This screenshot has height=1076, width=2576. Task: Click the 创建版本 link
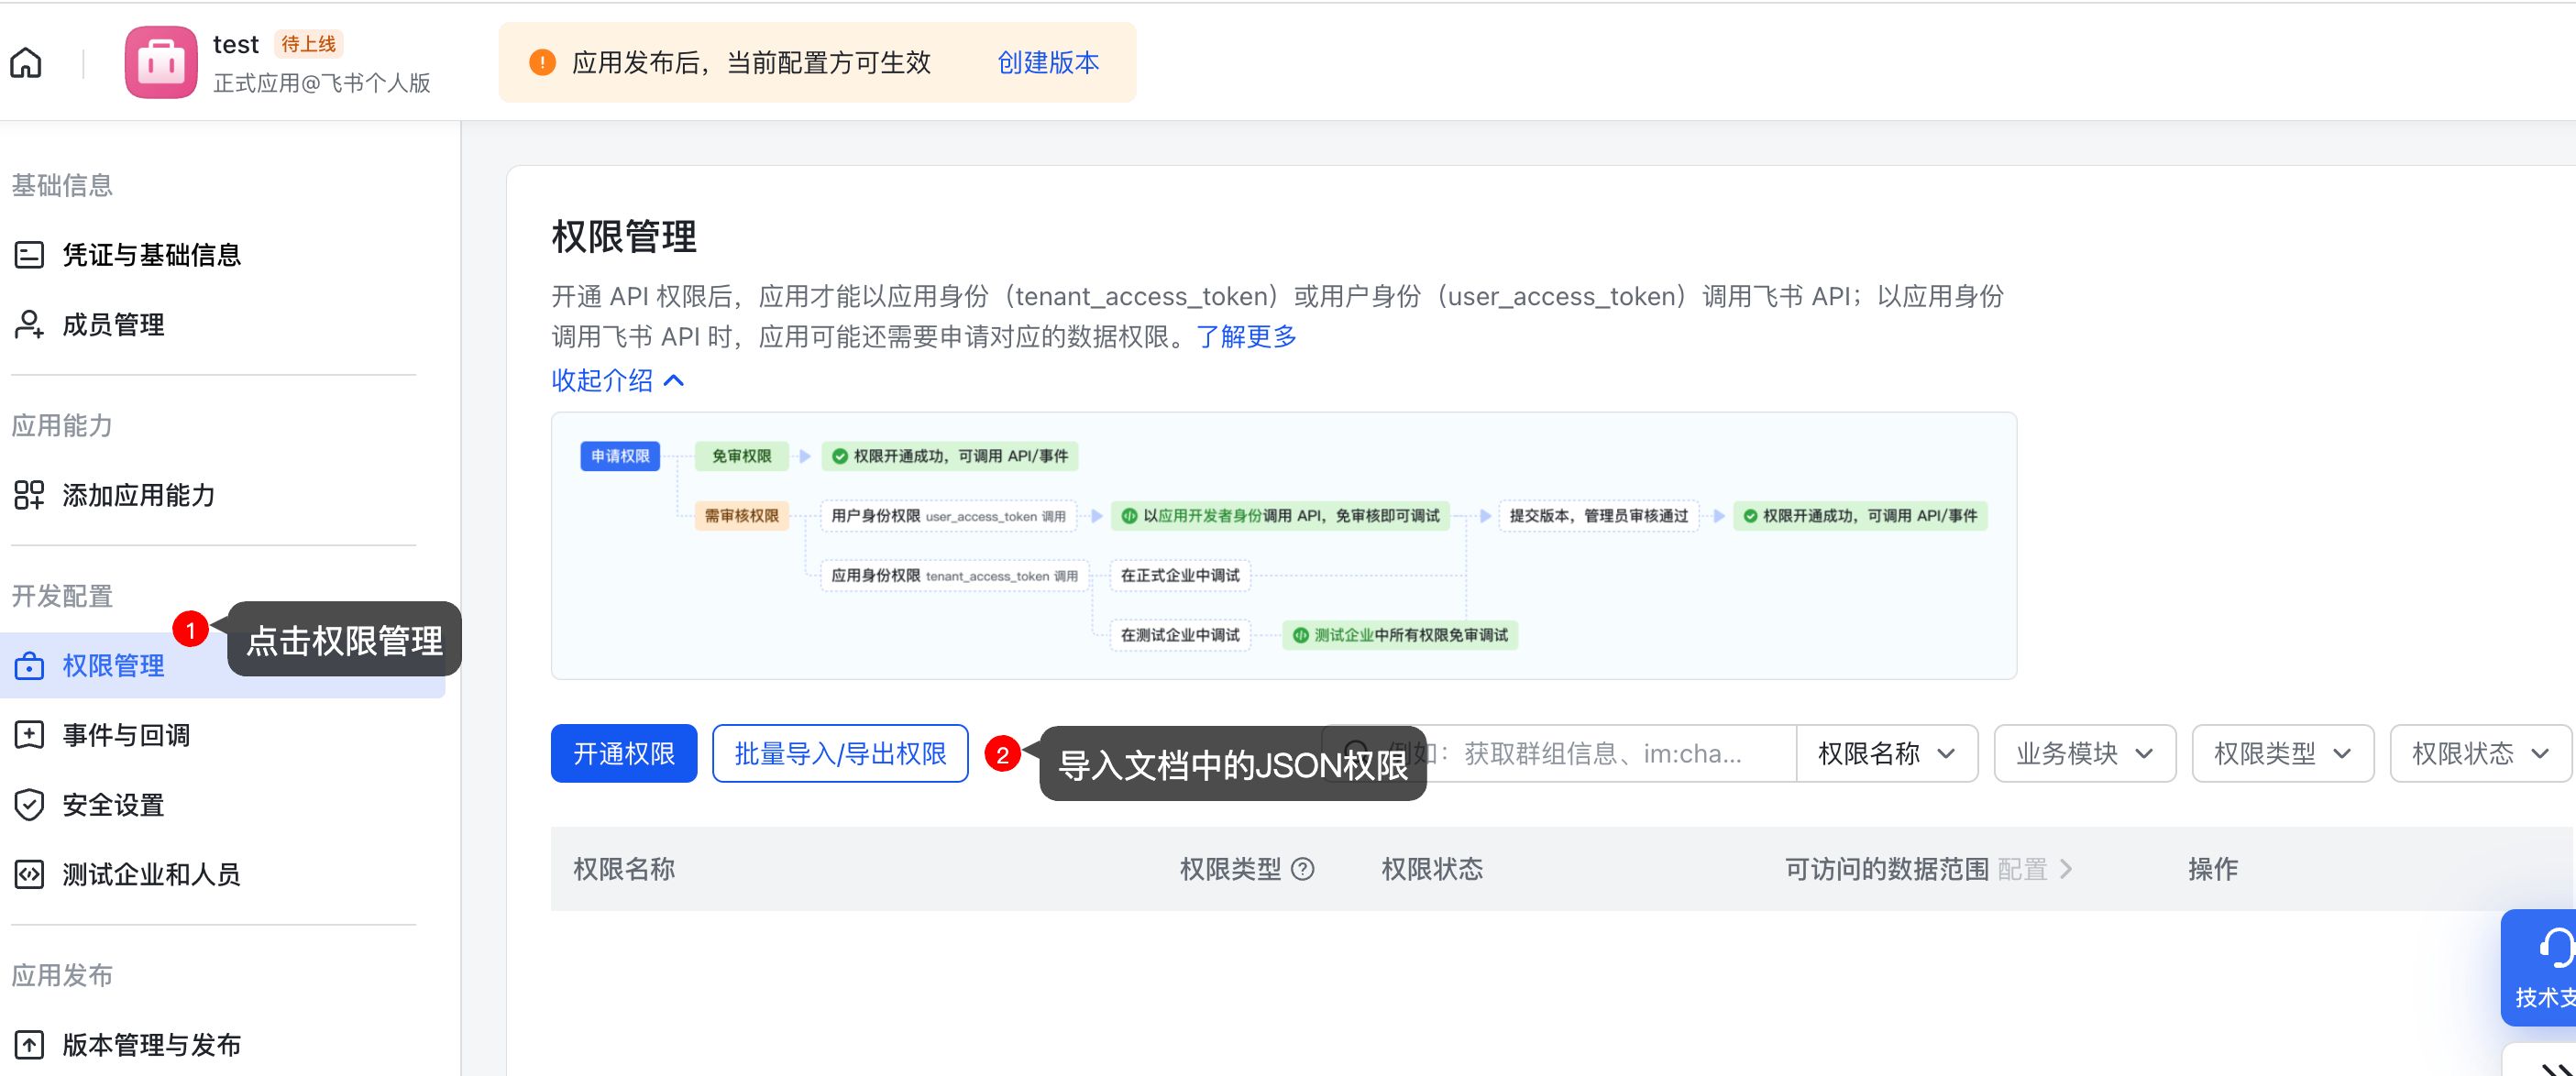coord(1048,63)
